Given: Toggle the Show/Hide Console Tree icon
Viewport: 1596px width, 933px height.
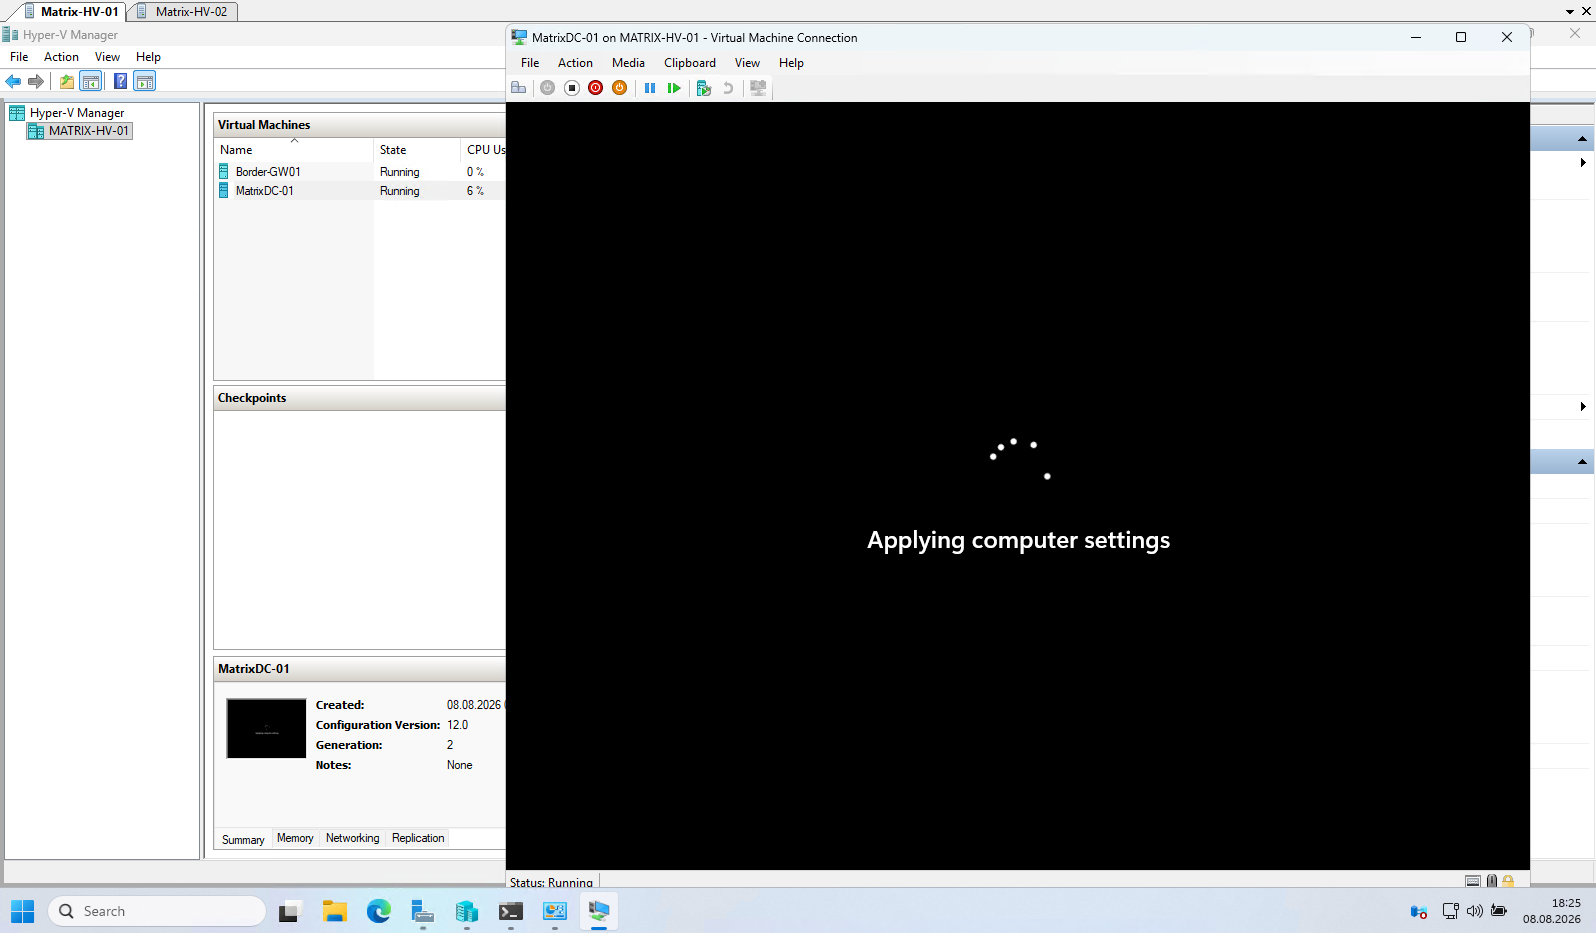Looking at the screenshot, I should coord(91,81).
